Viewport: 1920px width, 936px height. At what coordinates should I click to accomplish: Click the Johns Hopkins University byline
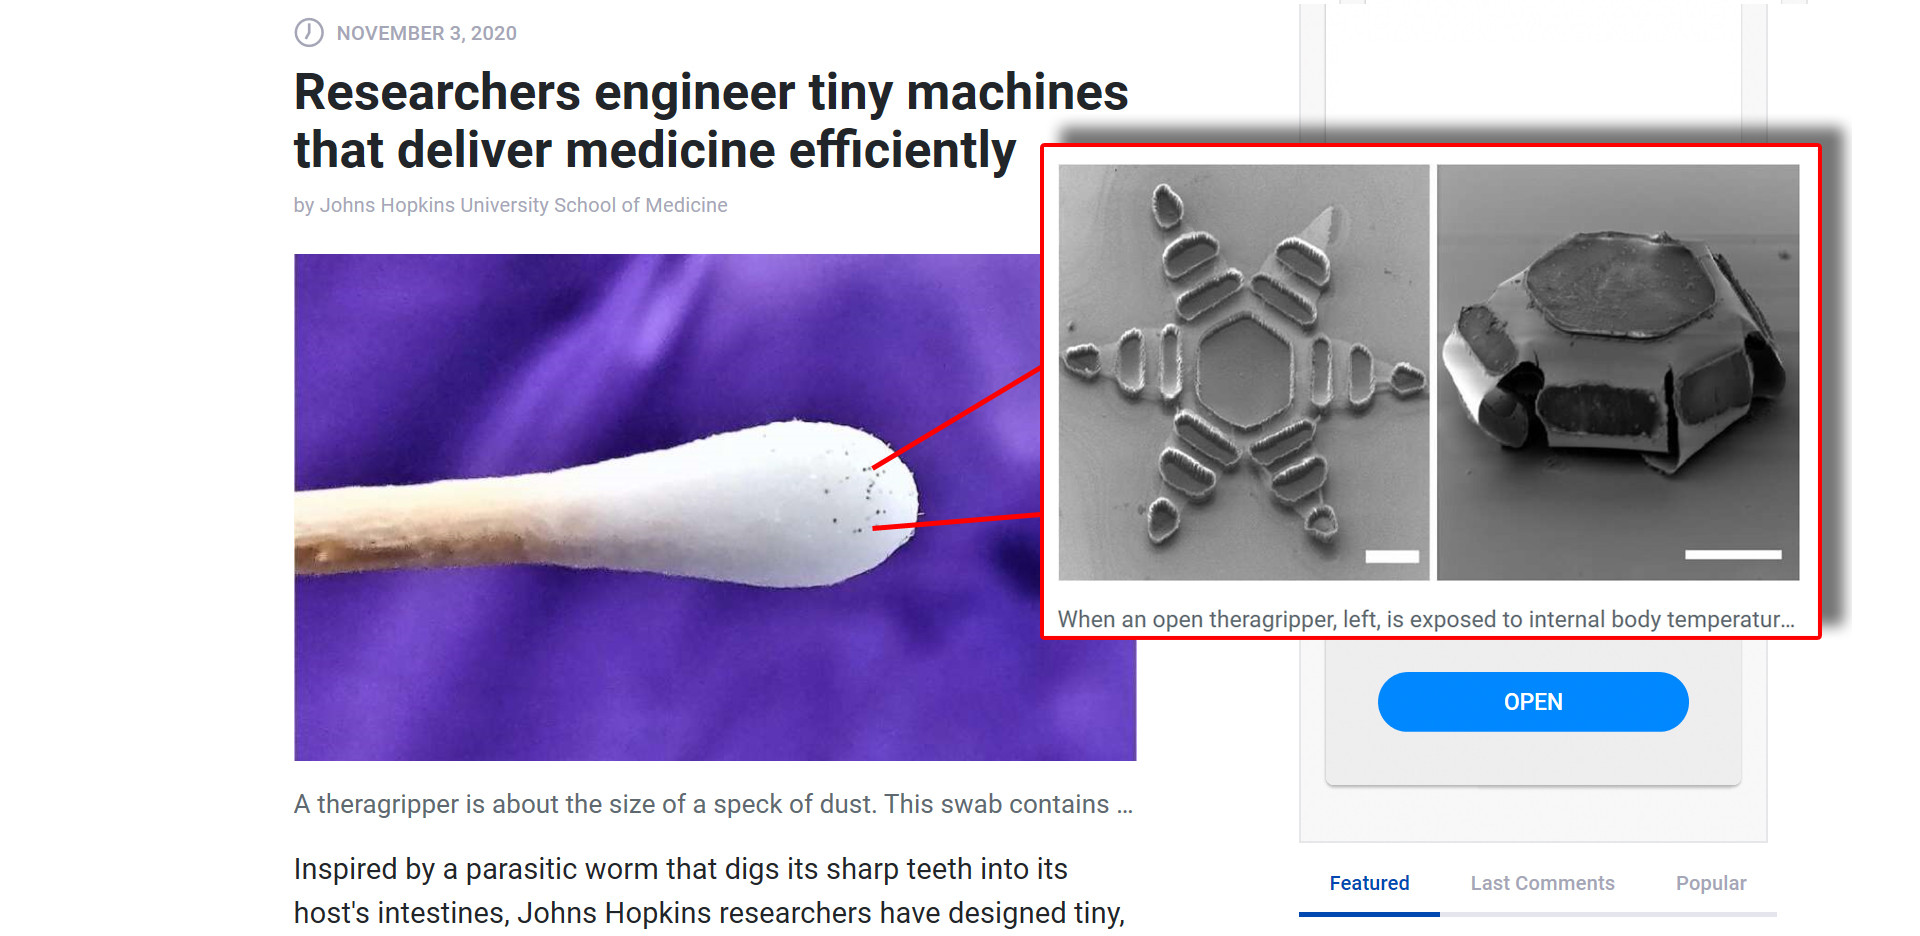510,205
